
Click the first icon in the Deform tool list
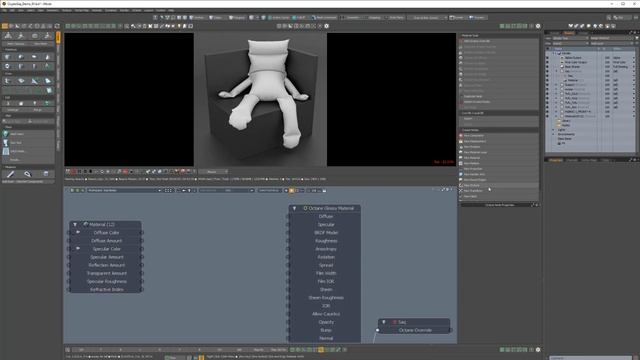(x=6, y=134)
